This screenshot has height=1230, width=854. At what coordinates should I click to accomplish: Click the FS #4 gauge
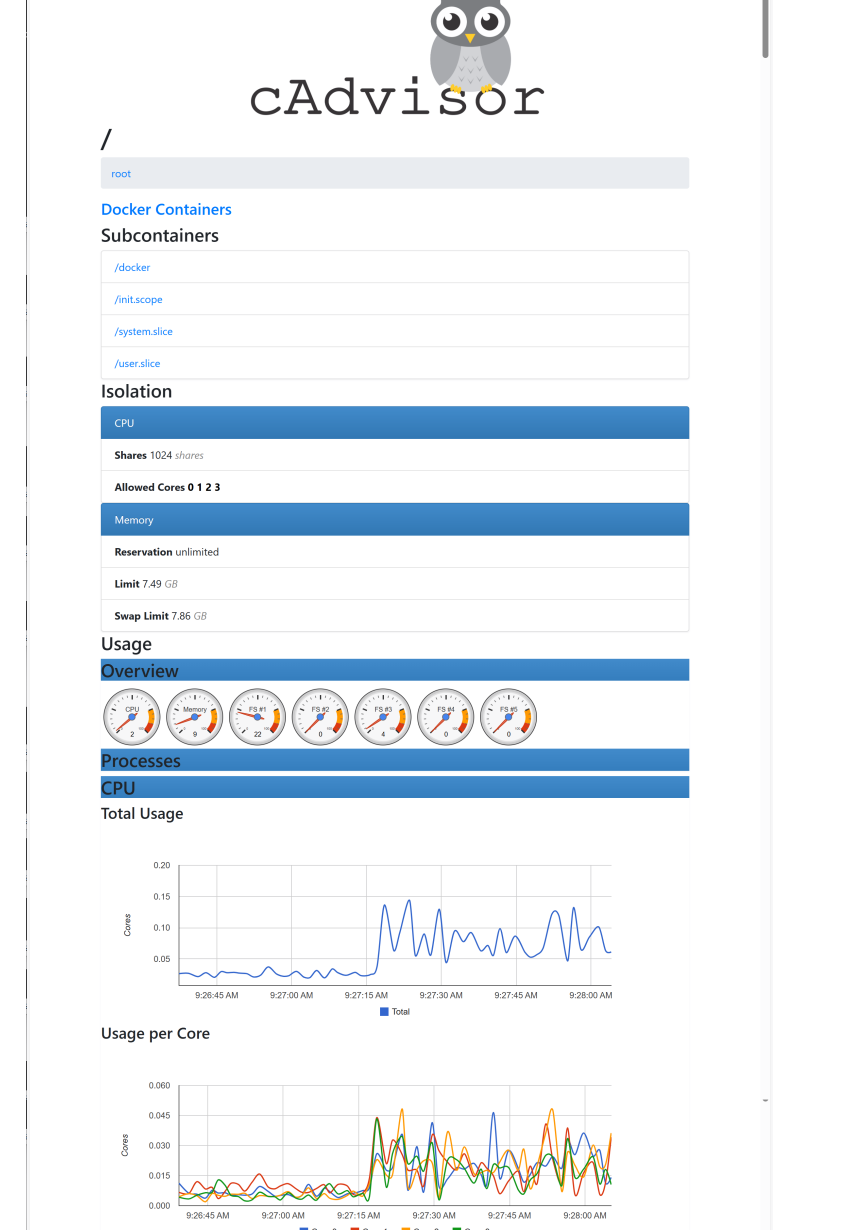pyautogui.click(x=446, y=717)
